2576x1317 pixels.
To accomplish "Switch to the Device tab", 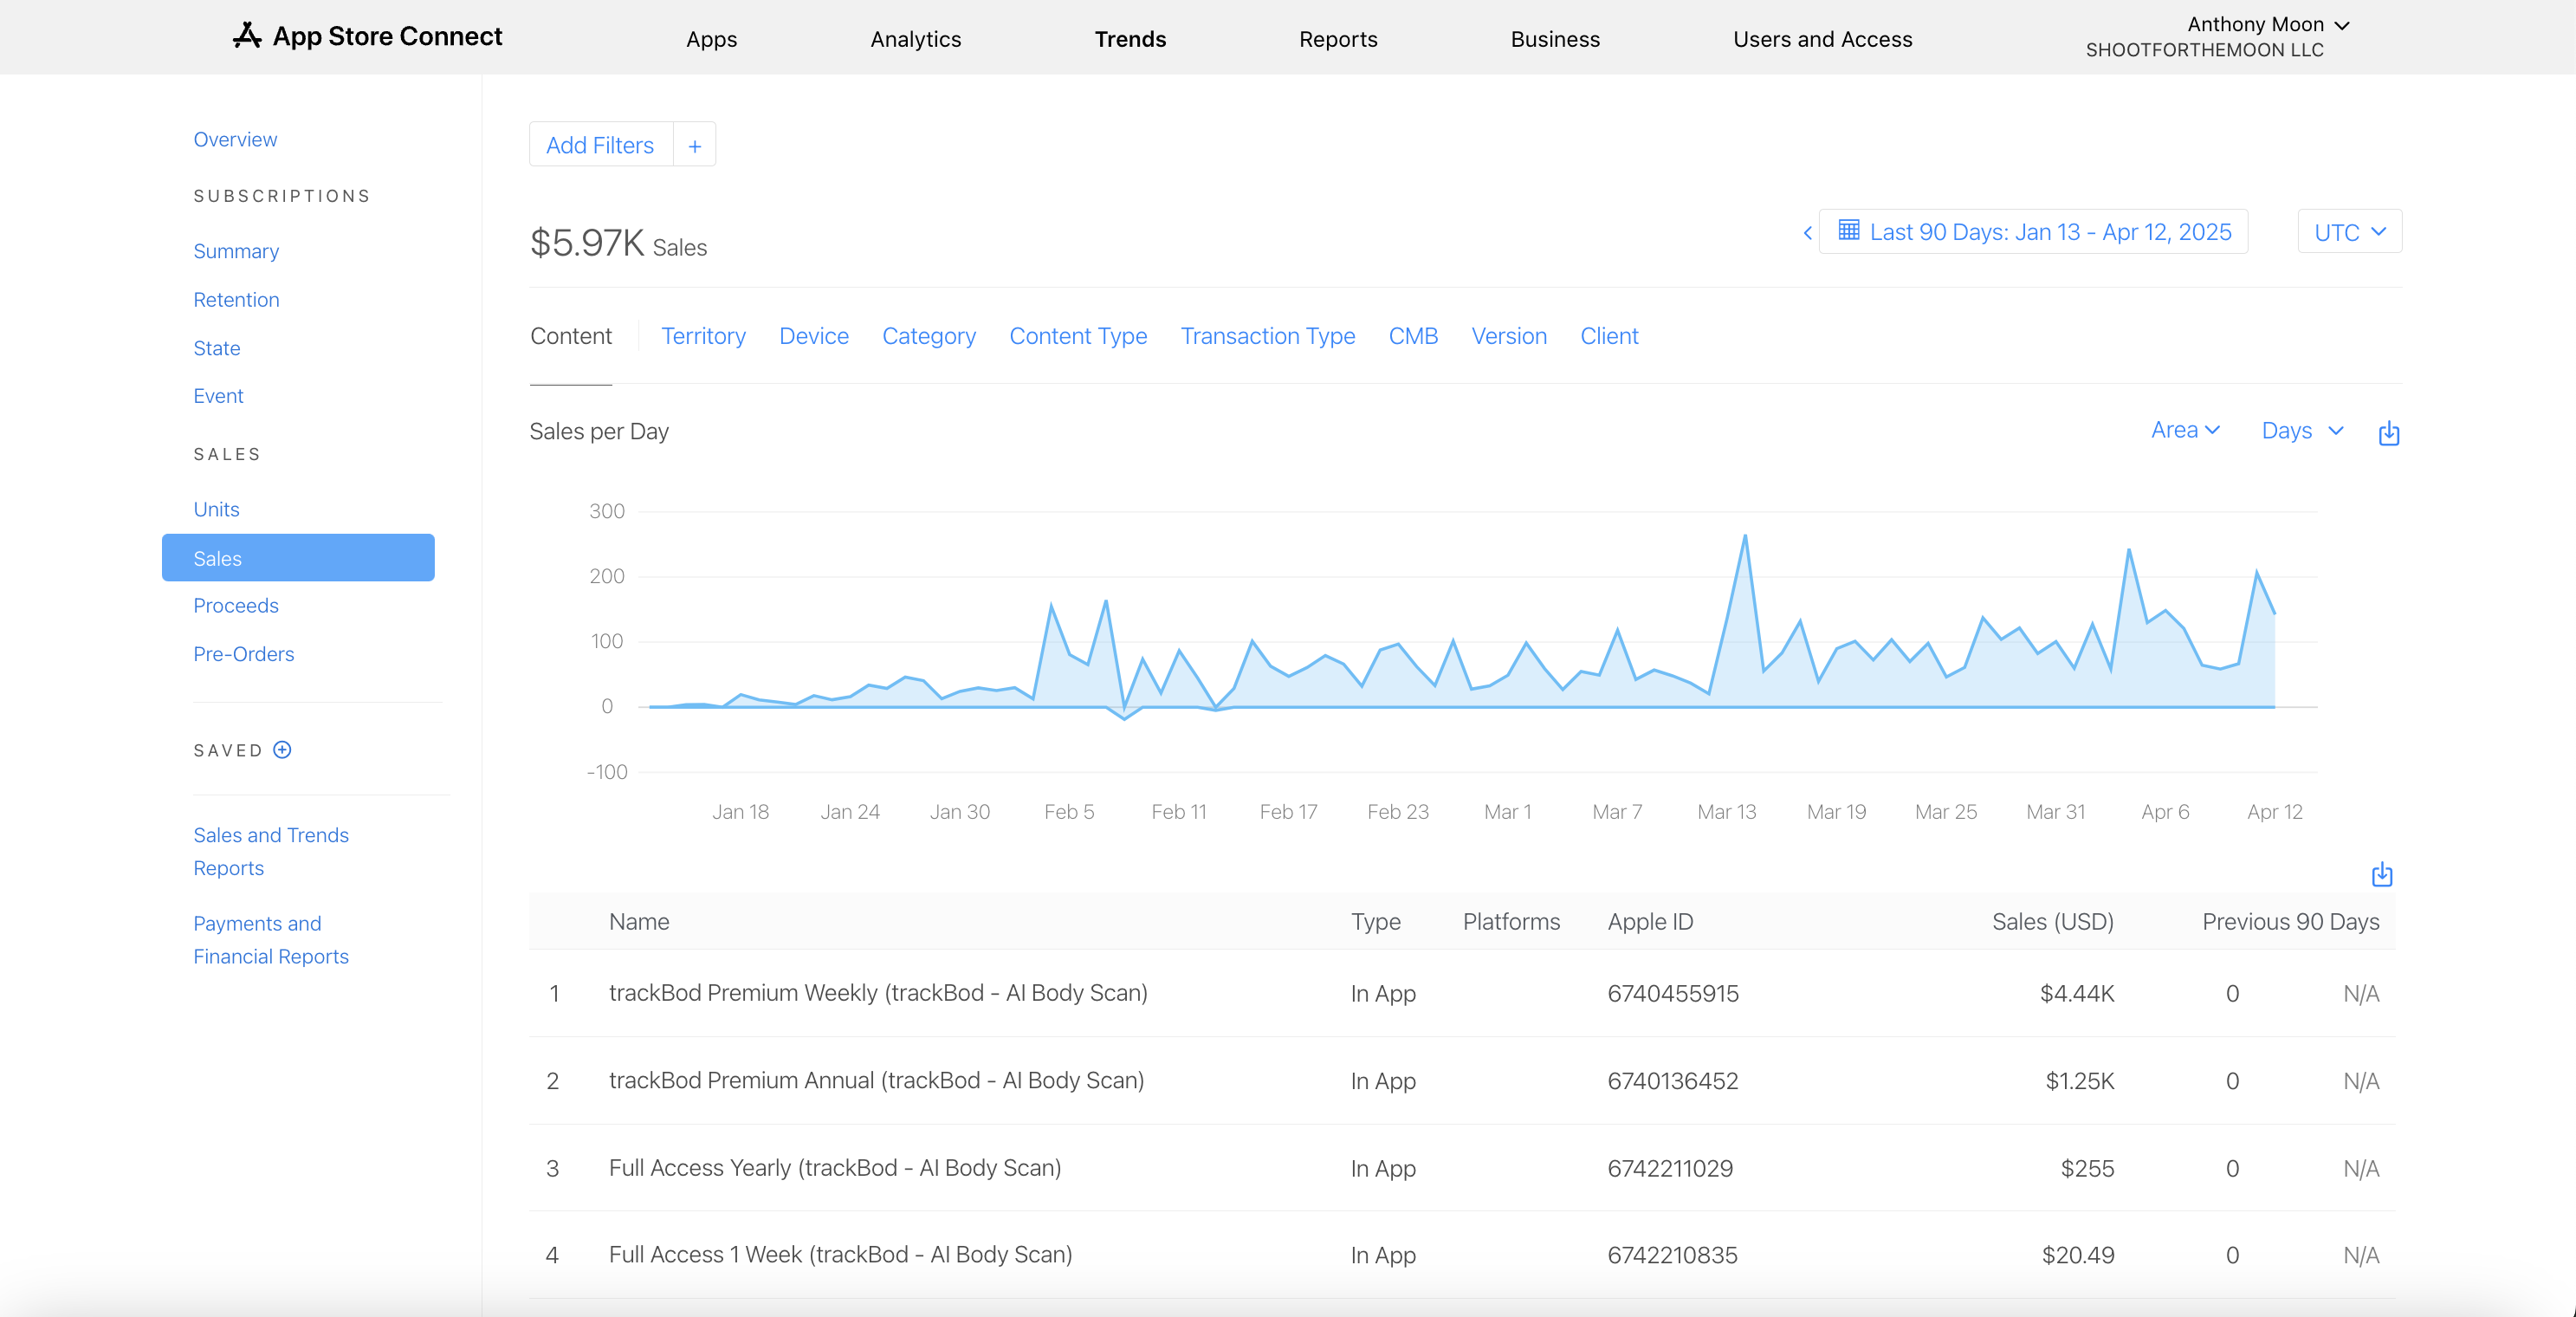I will pyautogui.click(x=813, y=336).
